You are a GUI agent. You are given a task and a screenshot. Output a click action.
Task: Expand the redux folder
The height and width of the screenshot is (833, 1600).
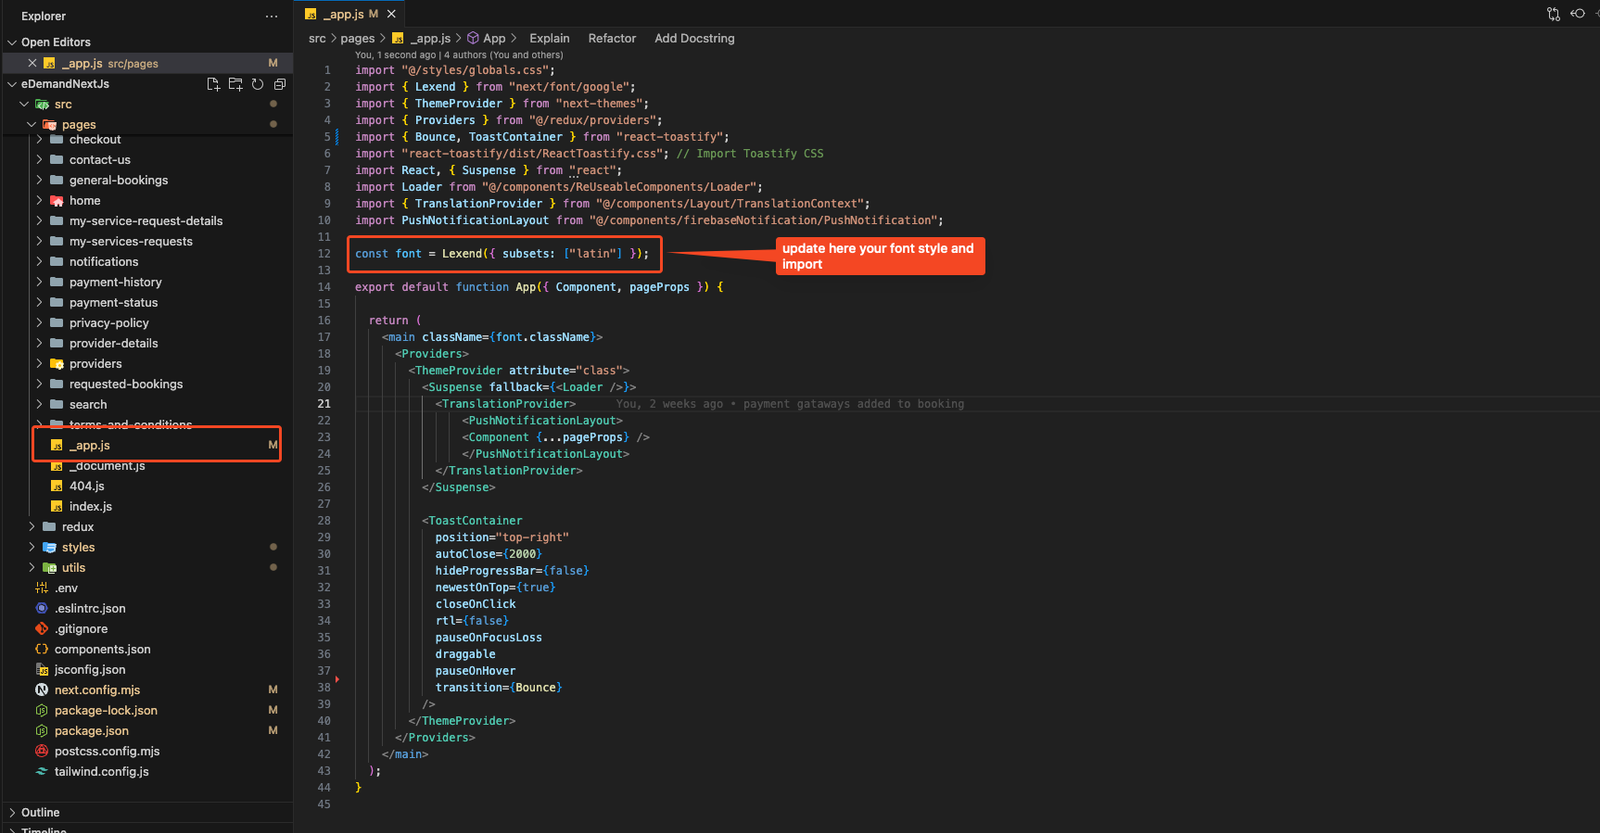pyautogui.click(x=77, y=527)
